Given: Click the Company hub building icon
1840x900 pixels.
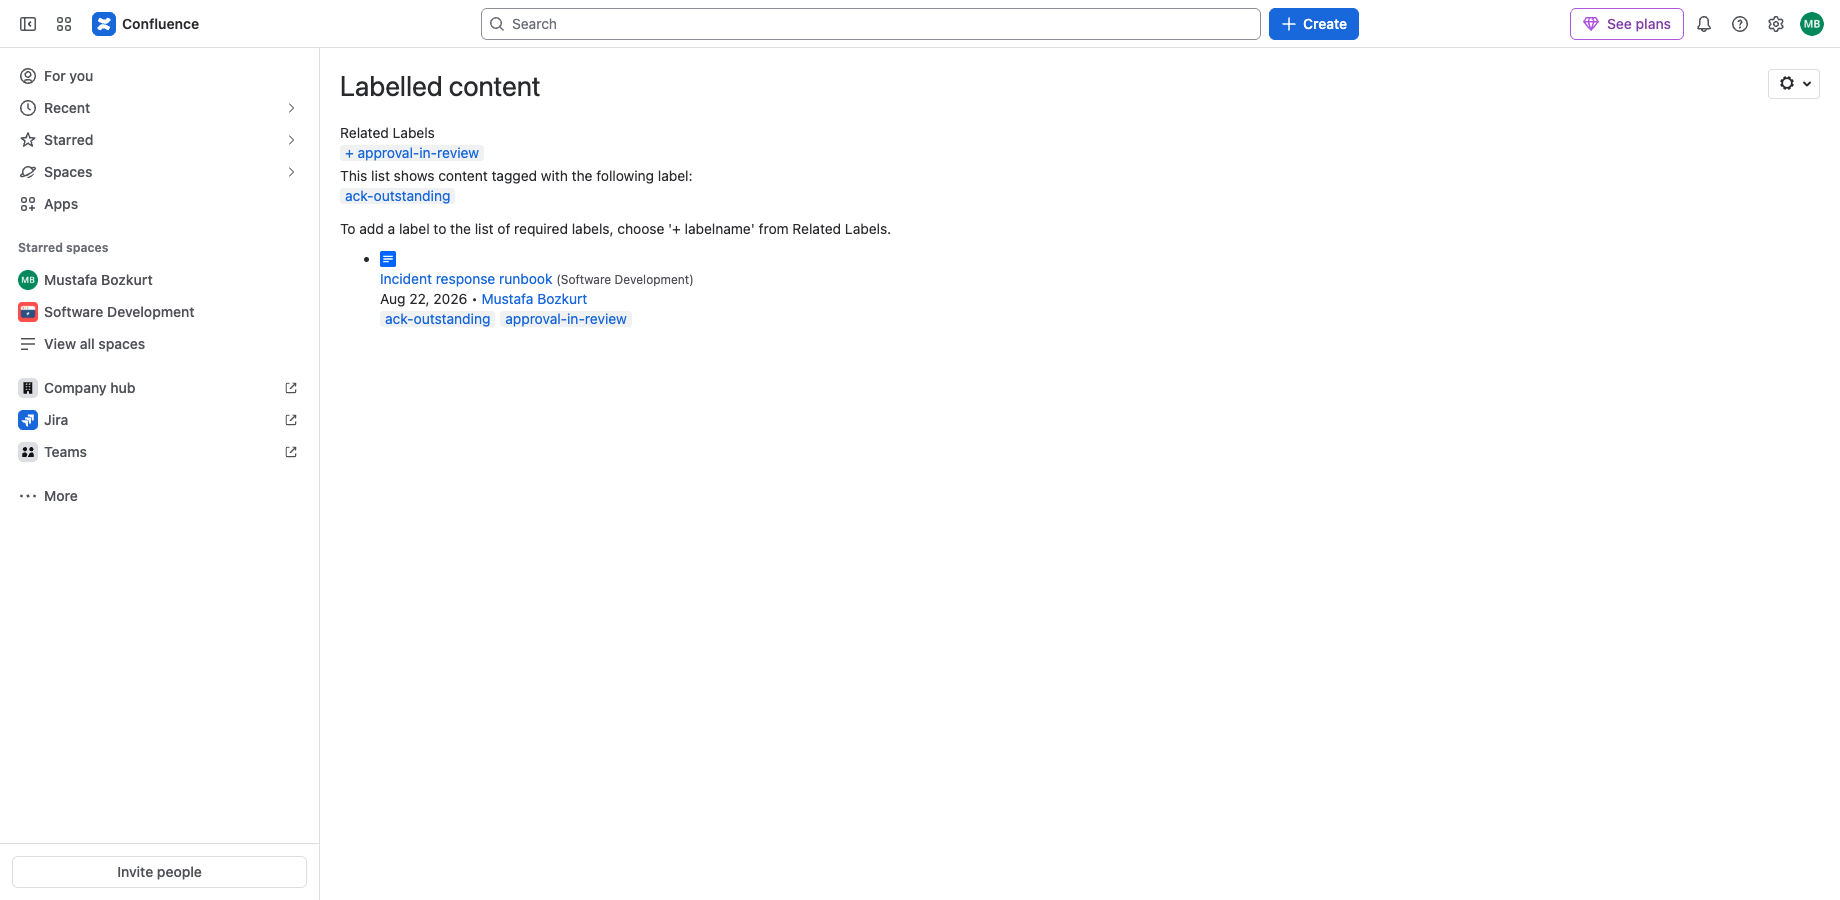Looking at the screenshot, I should pyautogui.click(x=28, y=388).
